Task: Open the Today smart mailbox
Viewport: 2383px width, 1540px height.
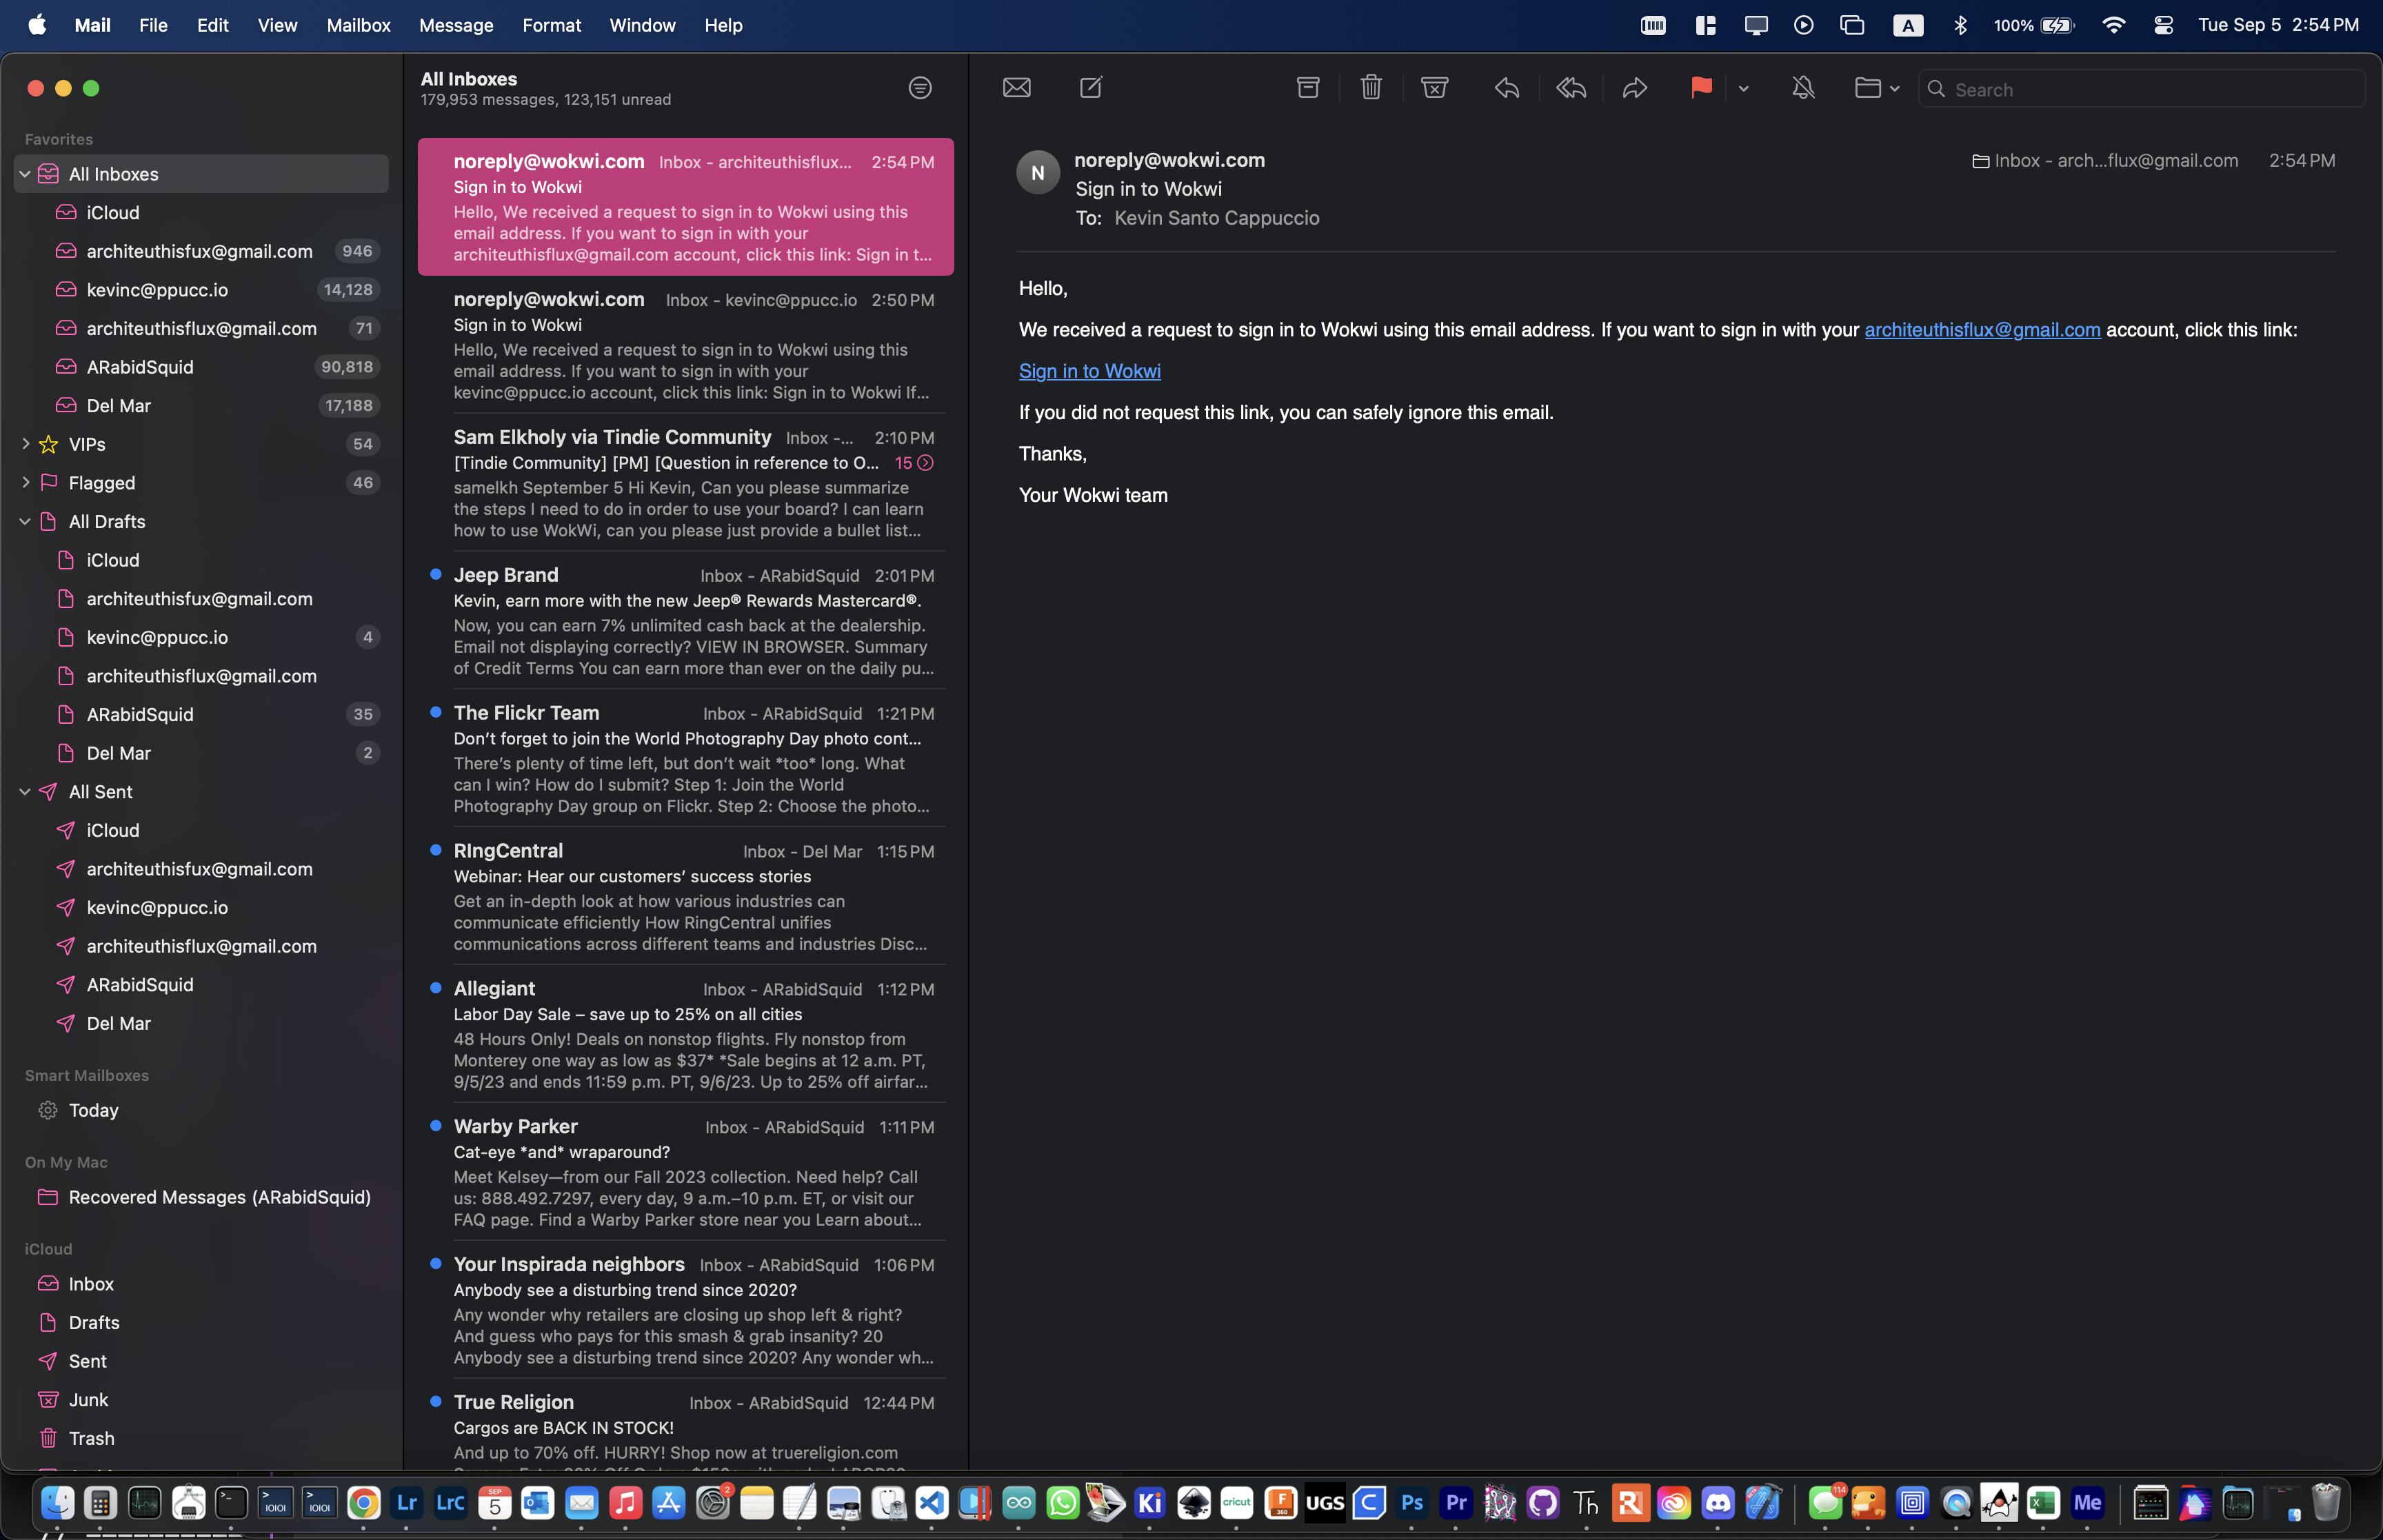Action: [201, 1111]
